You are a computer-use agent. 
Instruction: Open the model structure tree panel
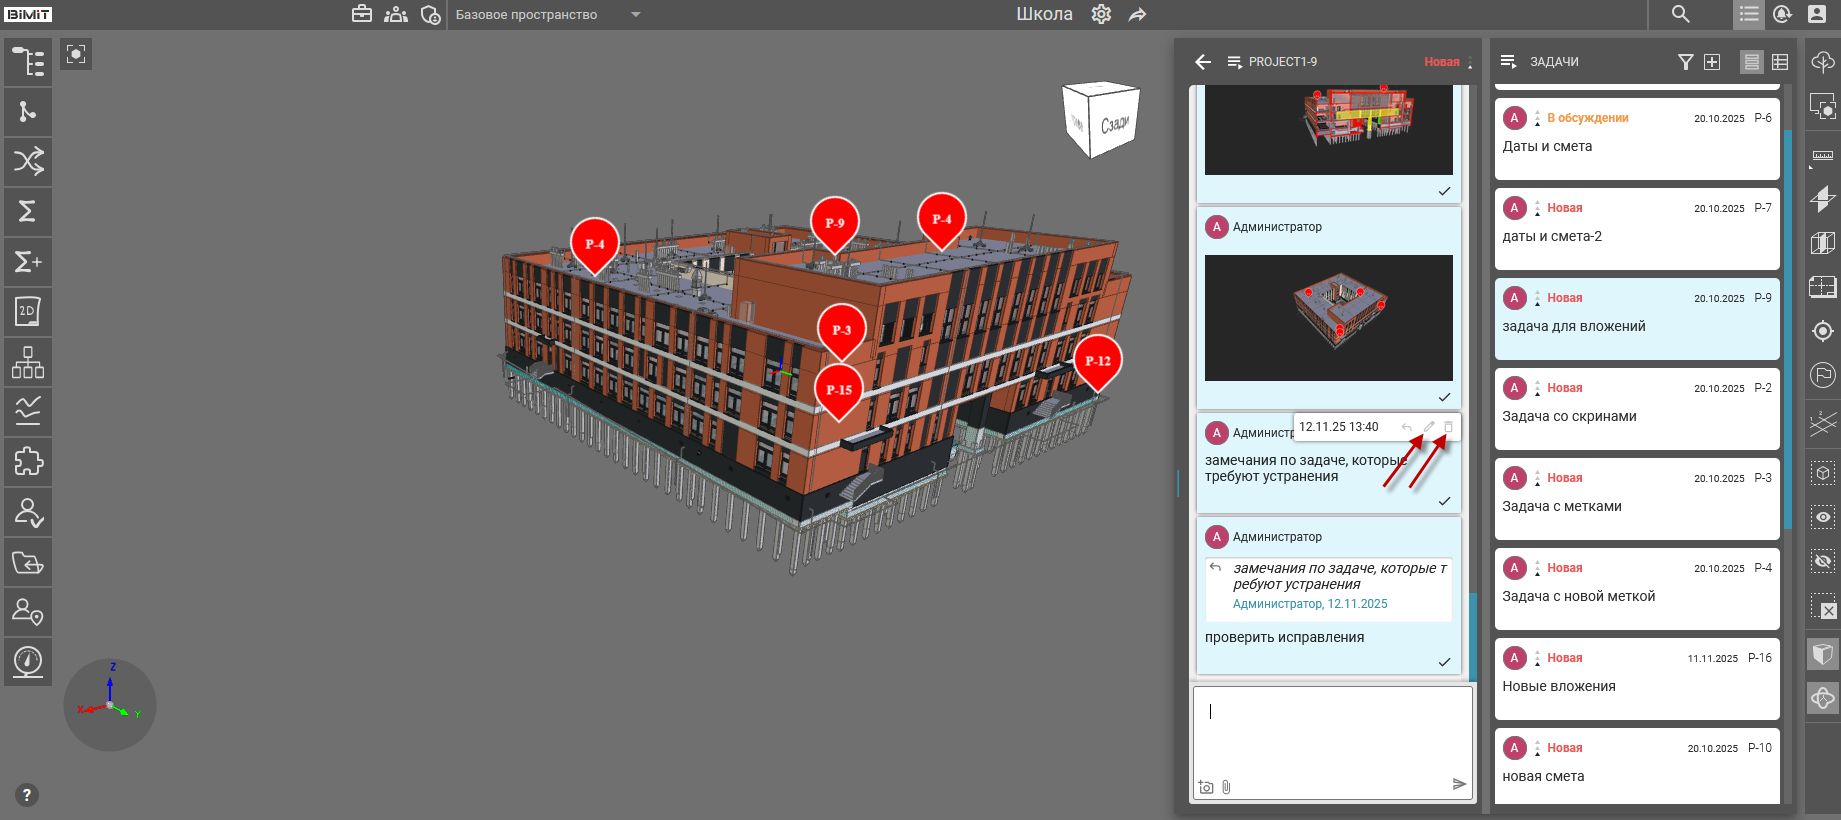click(x=28, y=62)
